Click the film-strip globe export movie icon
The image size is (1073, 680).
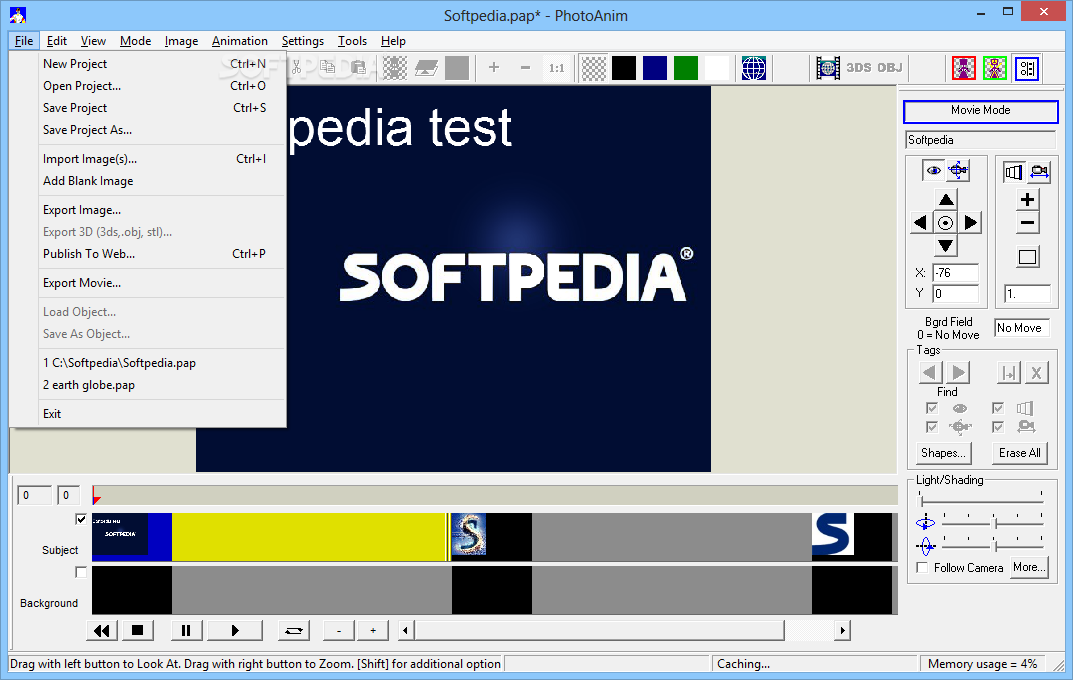pos(827,68)
